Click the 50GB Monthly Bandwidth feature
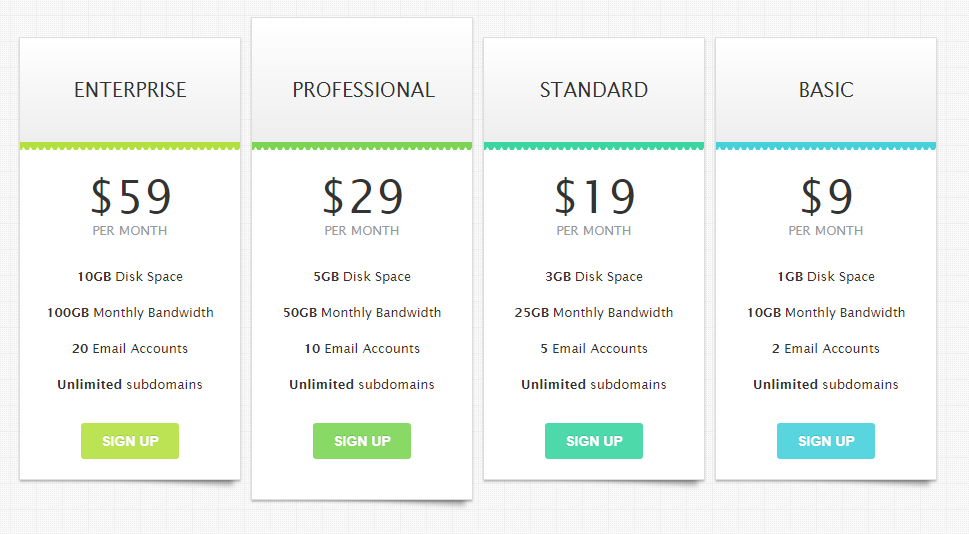Image resolution: width=969 pixels, height=534 pixels. 362,312
